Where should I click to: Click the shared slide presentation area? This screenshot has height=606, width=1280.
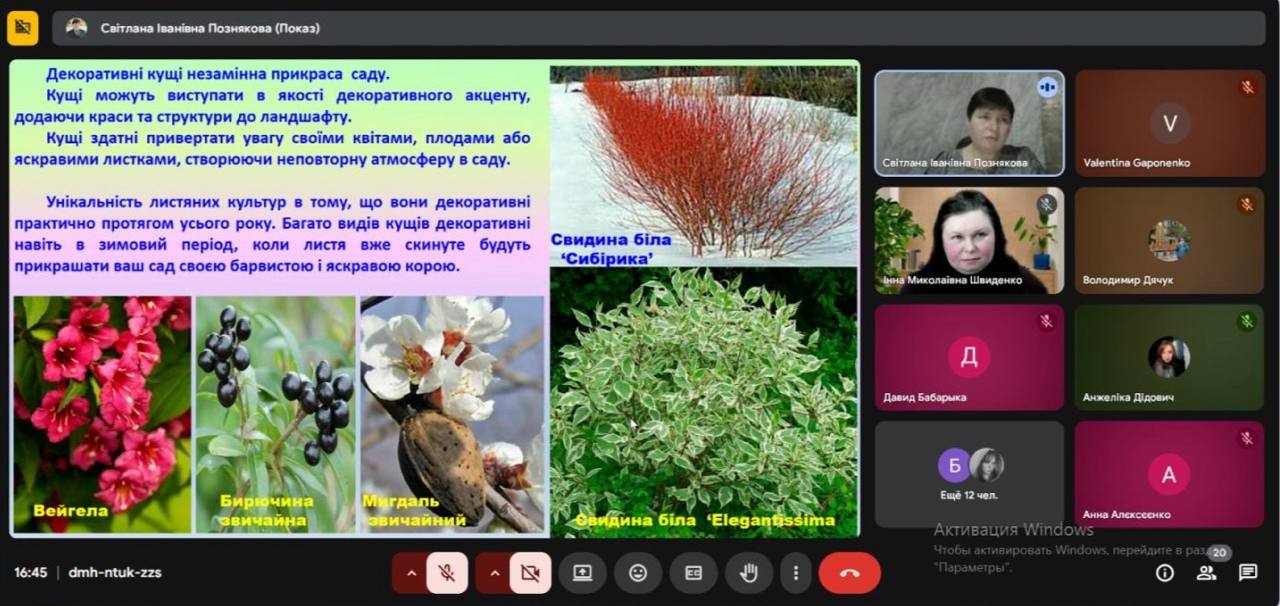click(x=434, y=299)
